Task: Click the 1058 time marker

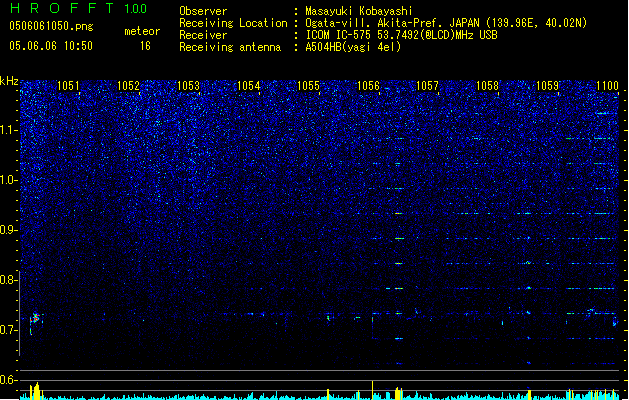Action: pos(487,85)
